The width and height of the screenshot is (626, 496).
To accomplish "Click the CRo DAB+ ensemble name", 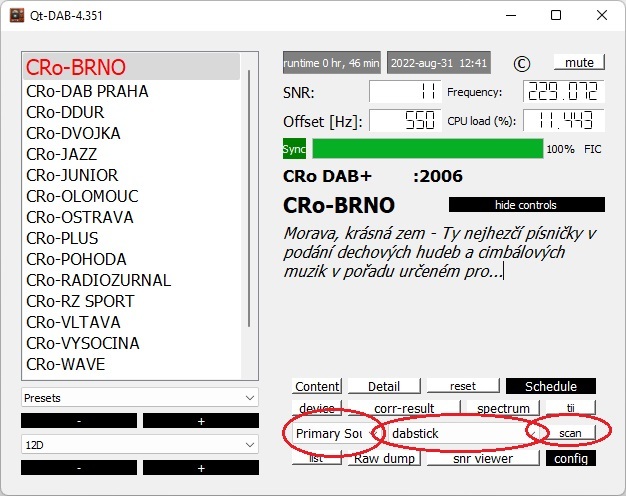I will point(327,176).
